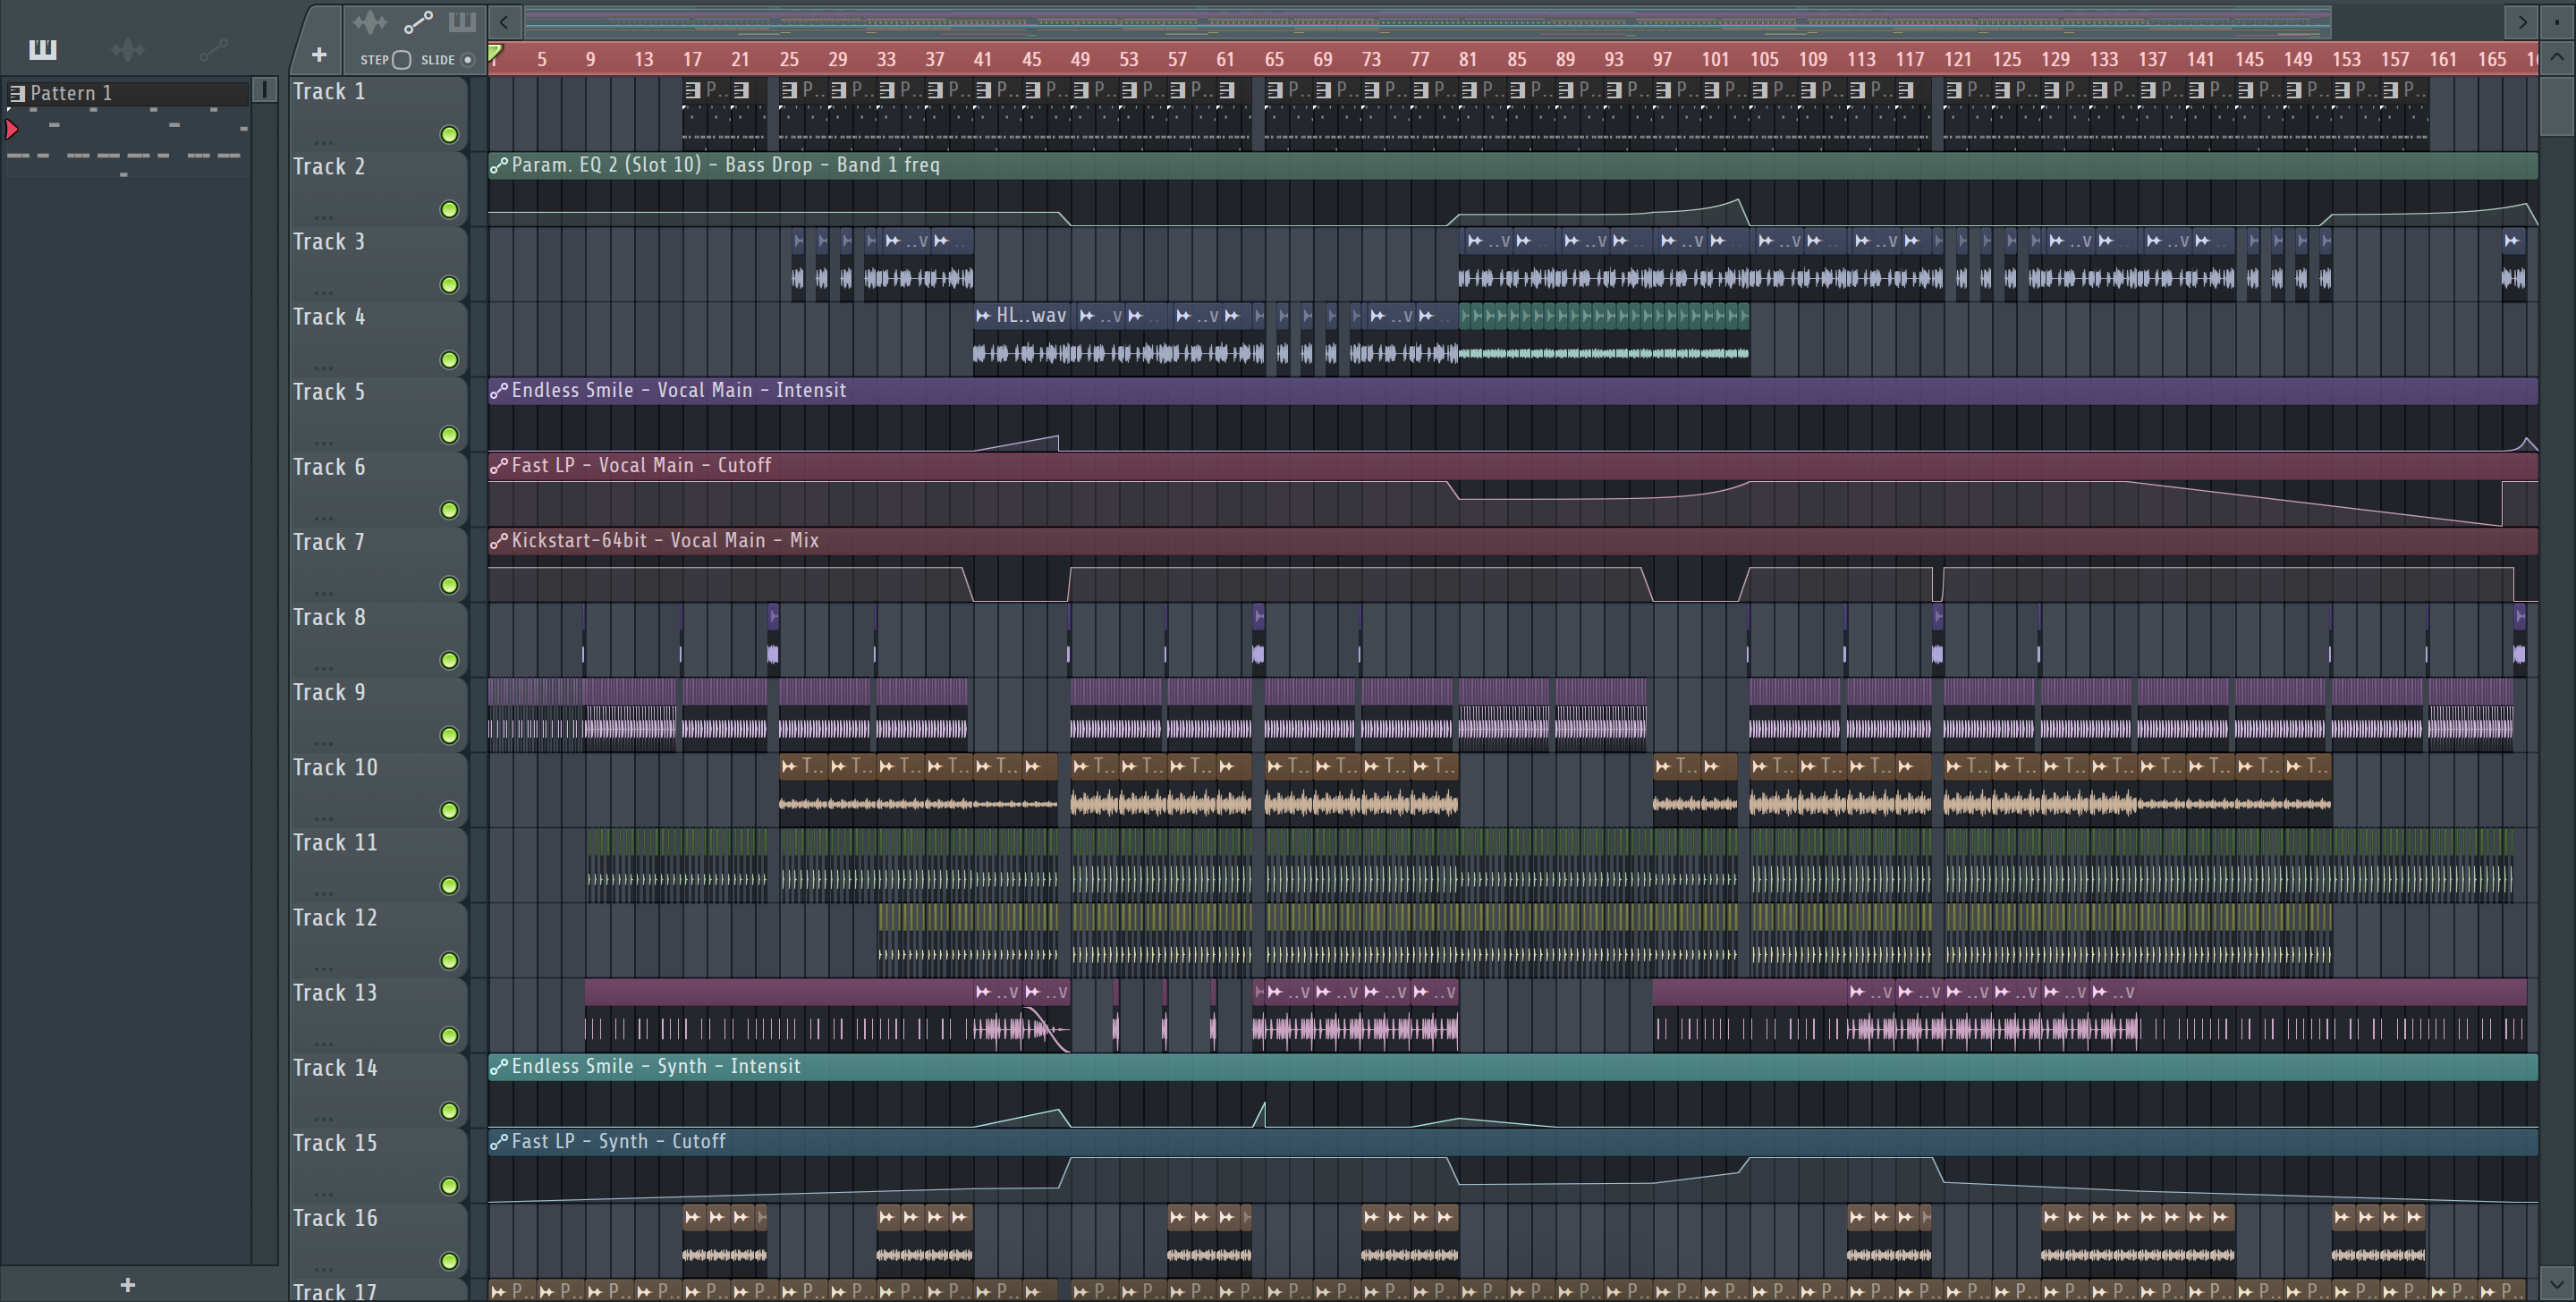Mute Track 1 with its green LED
Screen dimensions: 2576x1302
coord(449,135)
